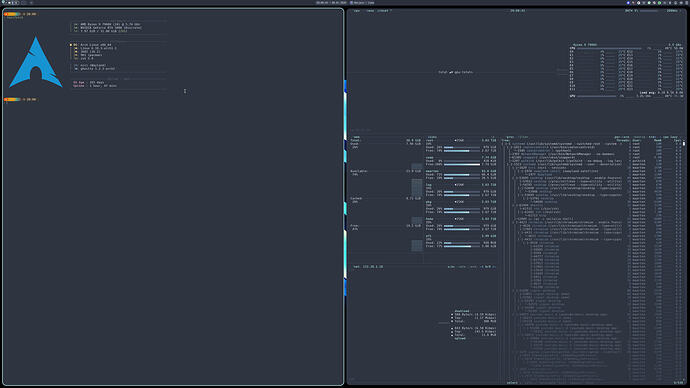Click the pkg disk entry

[429, 202]
